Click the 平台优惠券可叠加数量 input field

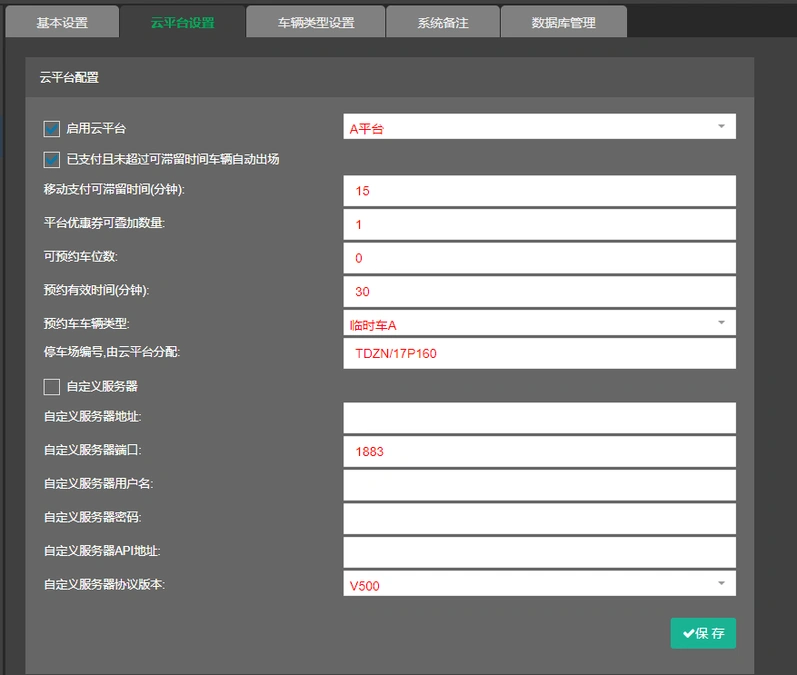(x=539, y=225)
